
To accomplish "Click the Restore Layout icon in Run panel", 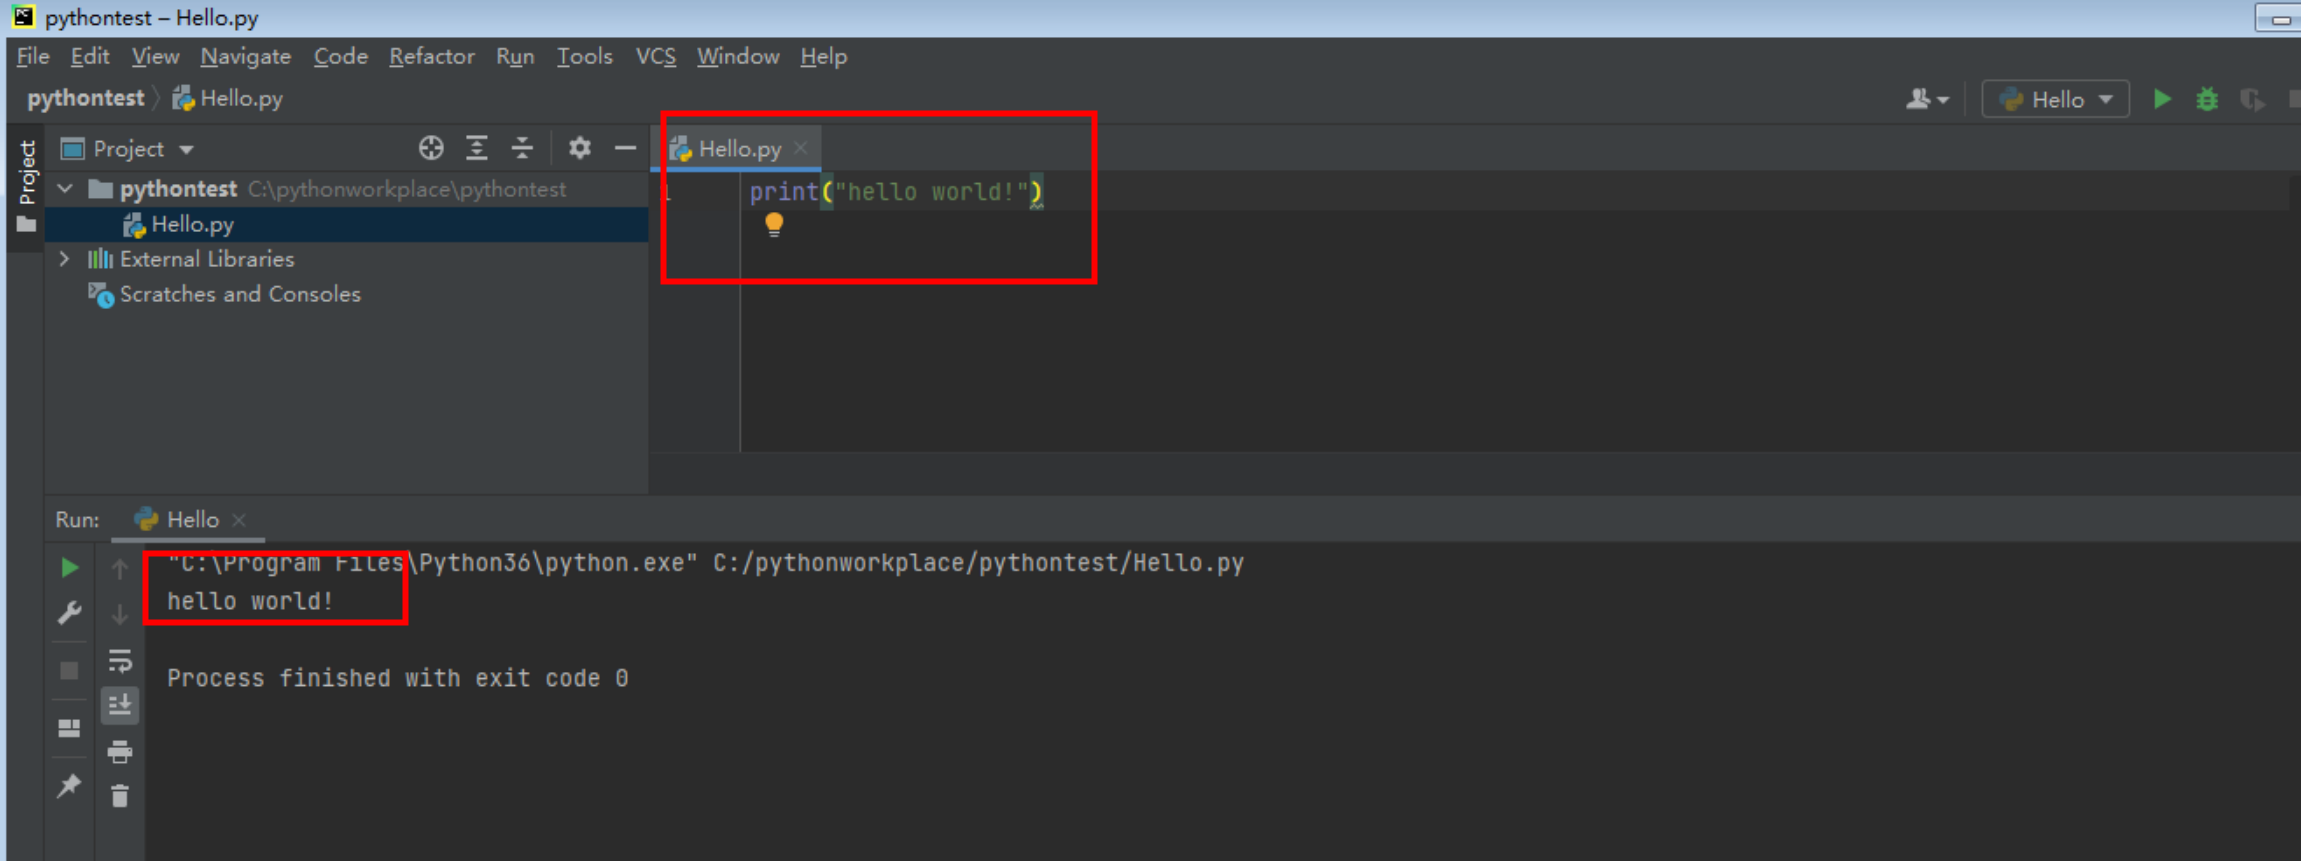I will point(69,728).
